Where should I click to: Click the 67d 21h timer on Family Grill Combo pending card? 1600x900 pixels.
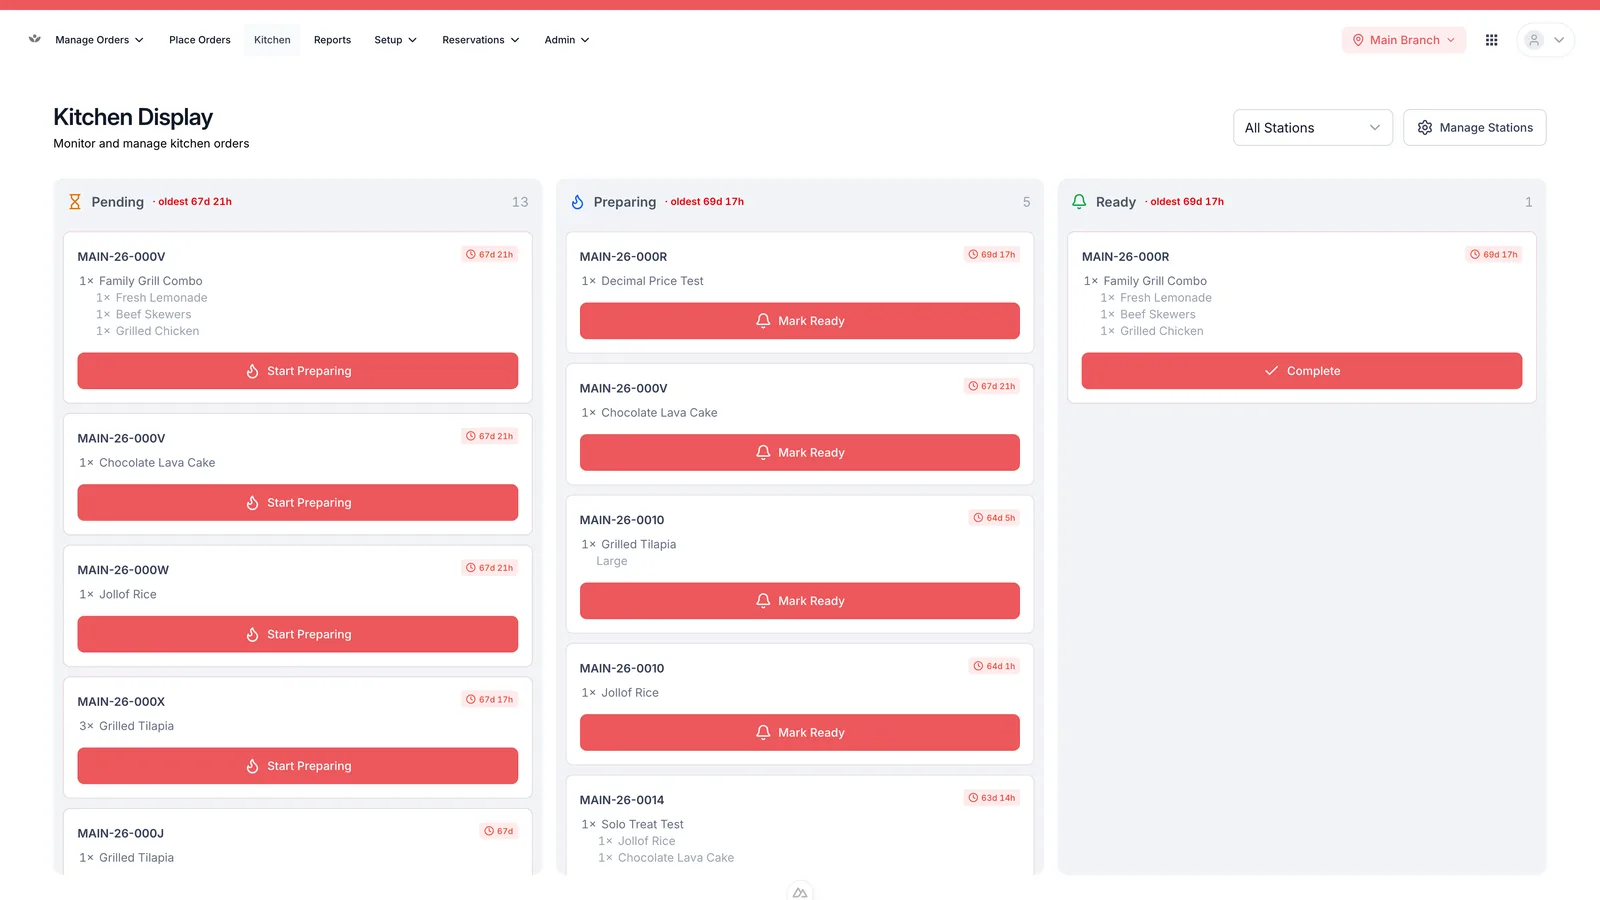(490, 255)
